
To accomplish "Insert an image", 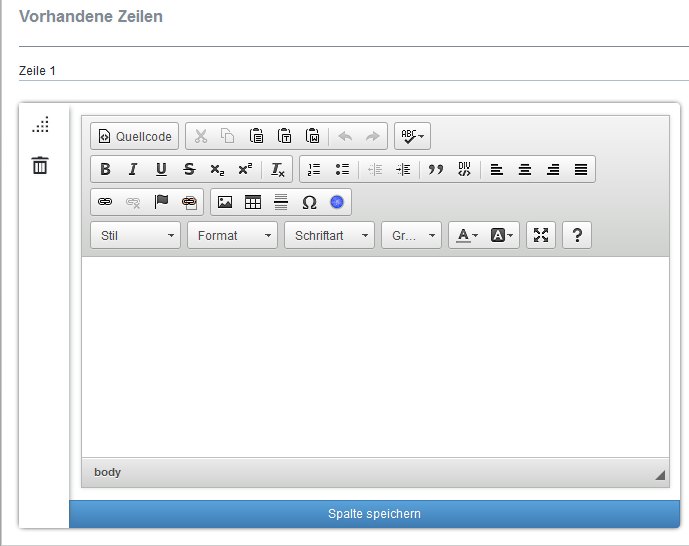I will [225, 202].
